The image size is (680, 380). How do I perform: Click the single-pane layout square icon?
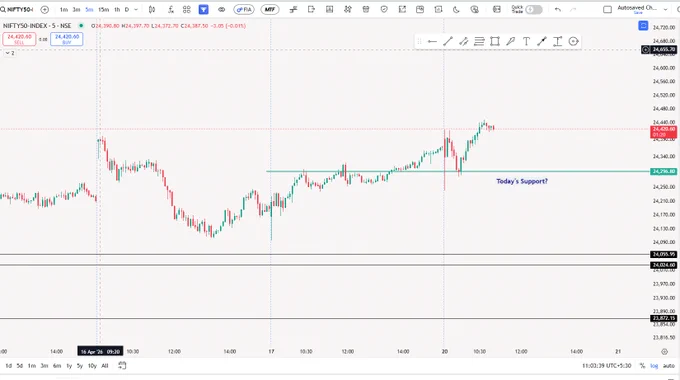(608, 10)
